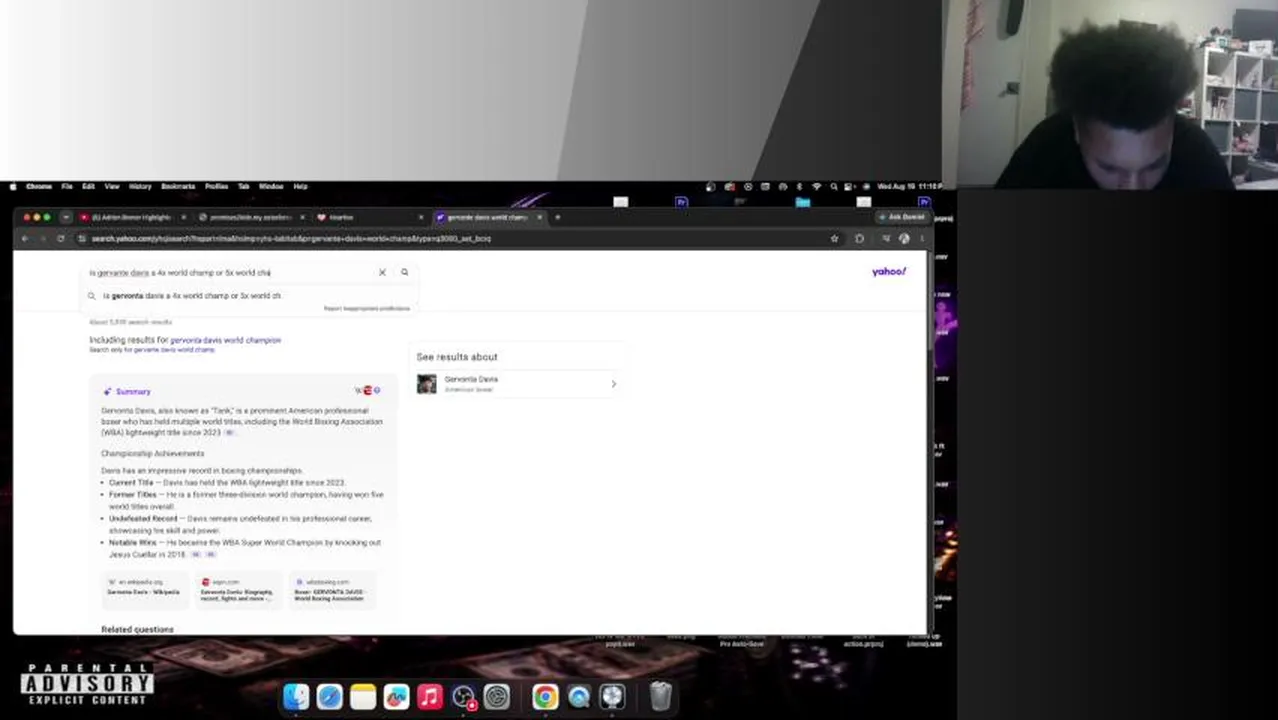Viewport: 1278px width, 720px height.
Task: Open the screen recorder app in dock
Action: (x=463, y=696)
